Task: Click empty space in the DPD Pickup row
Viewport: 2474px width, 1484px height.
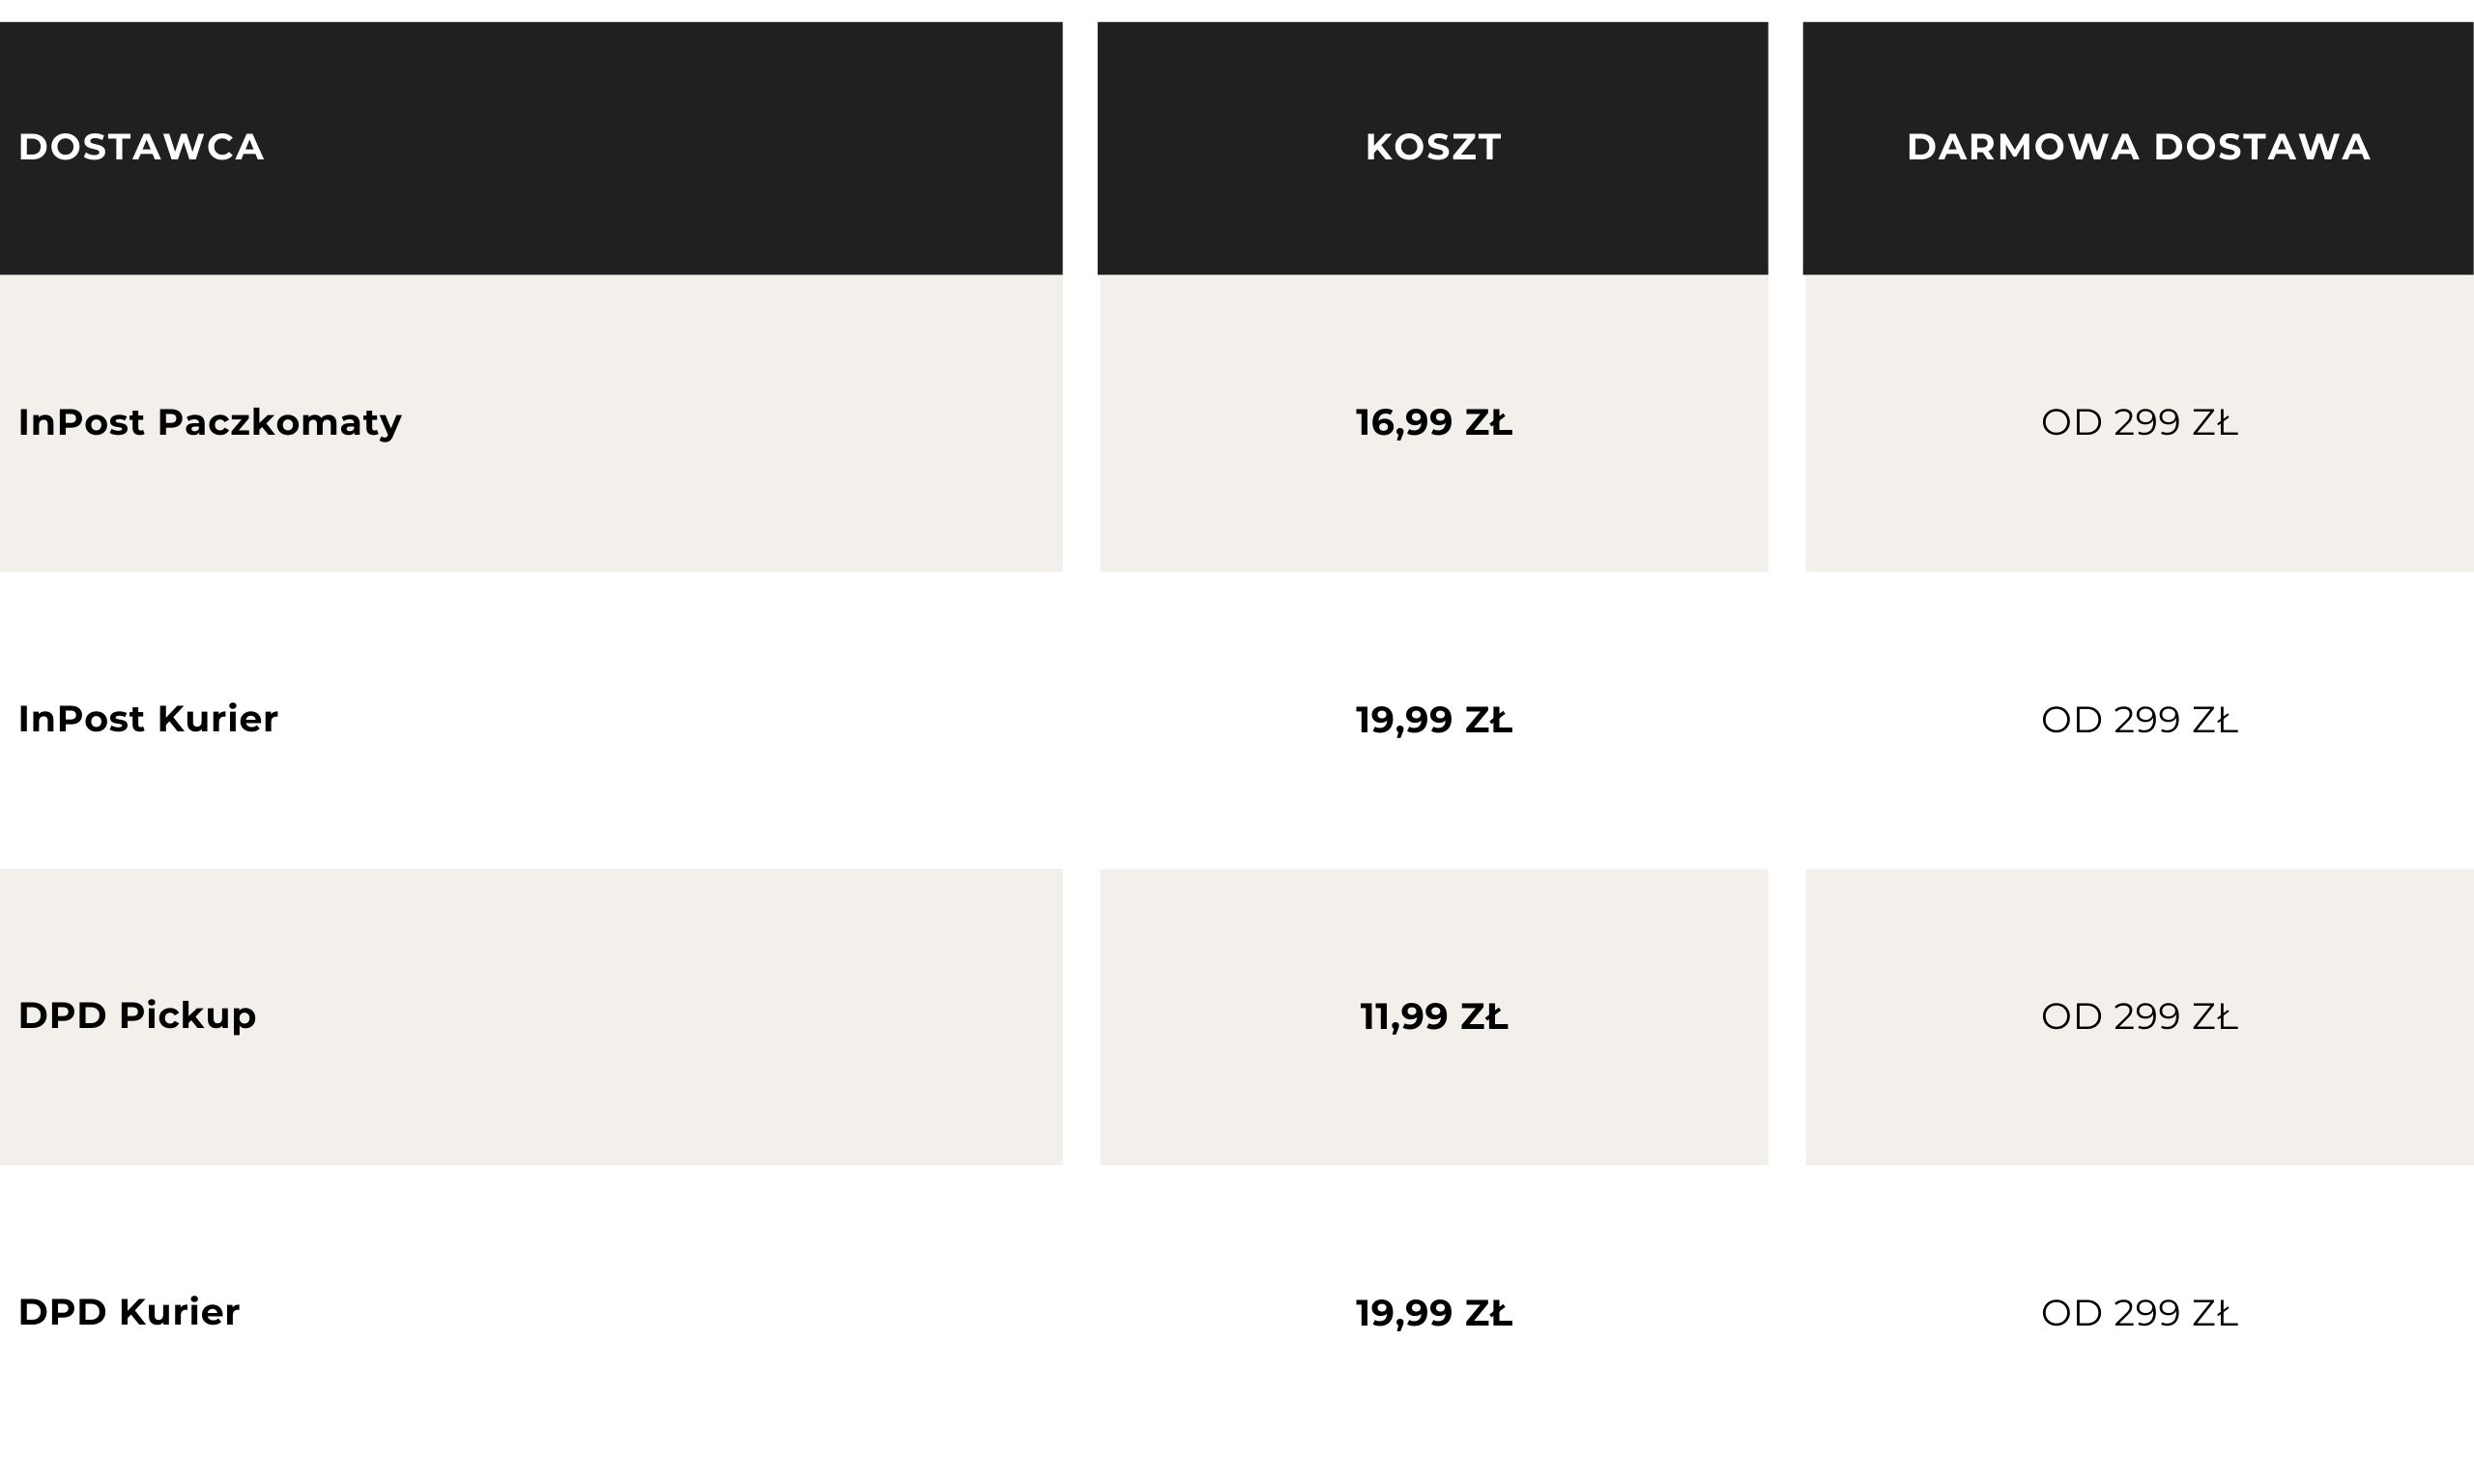Action: 700,1016
